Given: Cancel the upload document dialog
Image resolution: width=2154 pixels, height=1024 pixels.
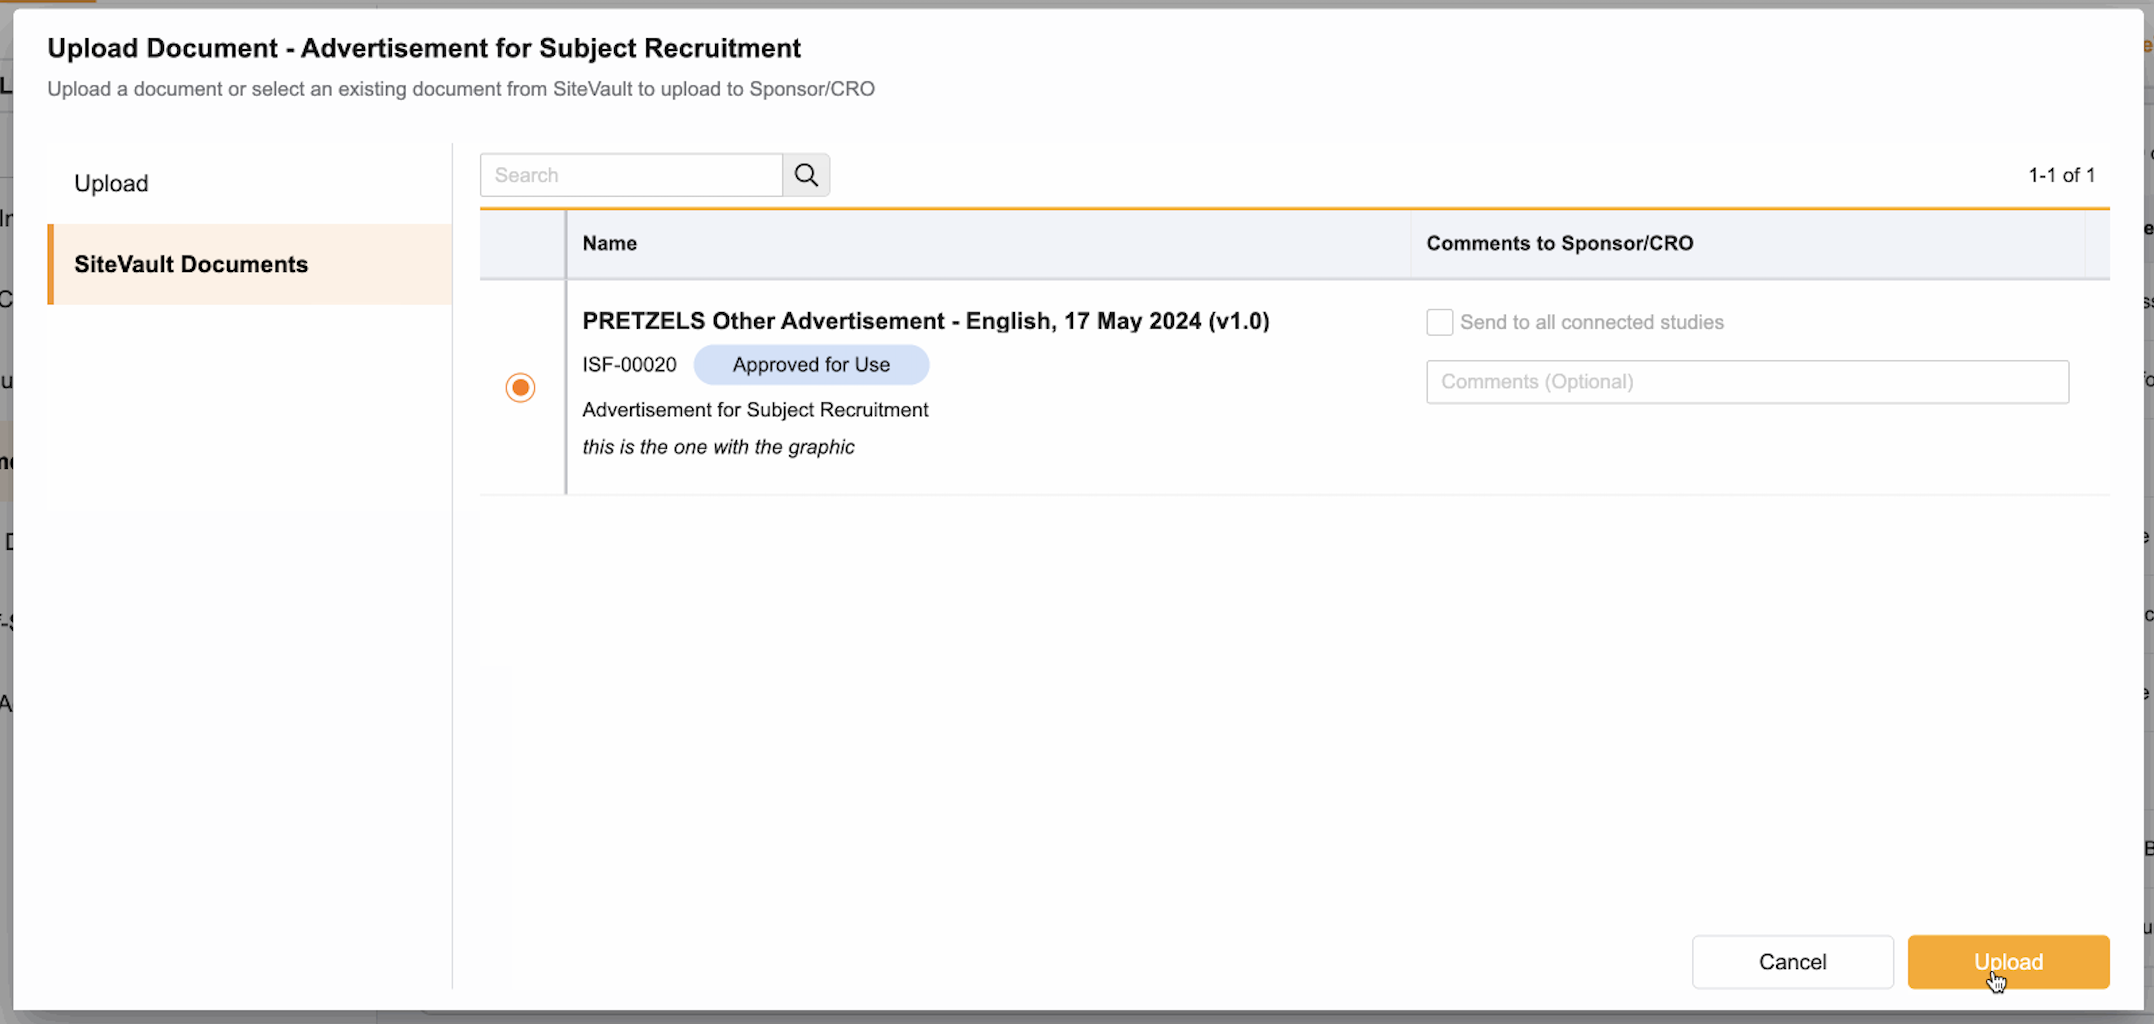Looking at the screenshot, I should point(1792,961).
